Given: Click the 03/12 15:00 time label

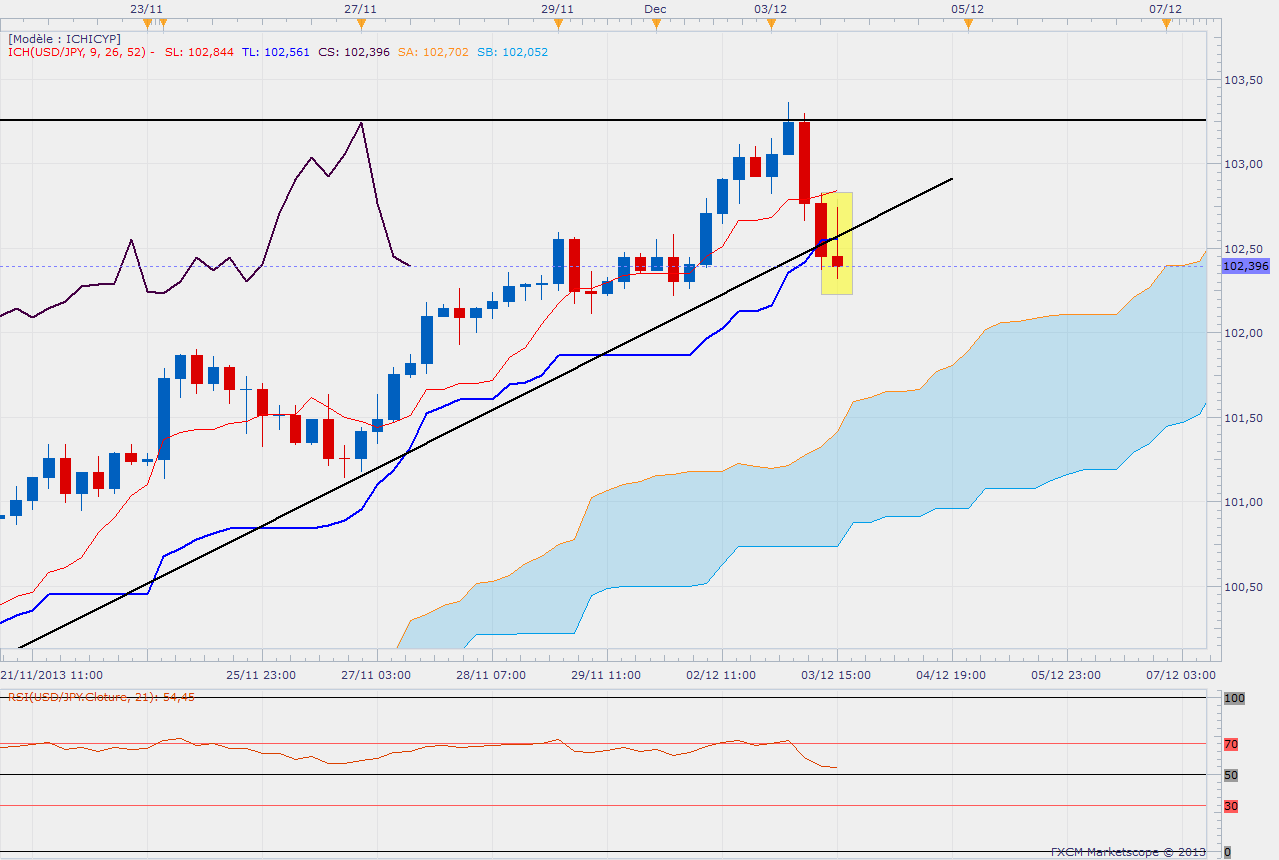Looking at the screenshot, I should 835,675.
